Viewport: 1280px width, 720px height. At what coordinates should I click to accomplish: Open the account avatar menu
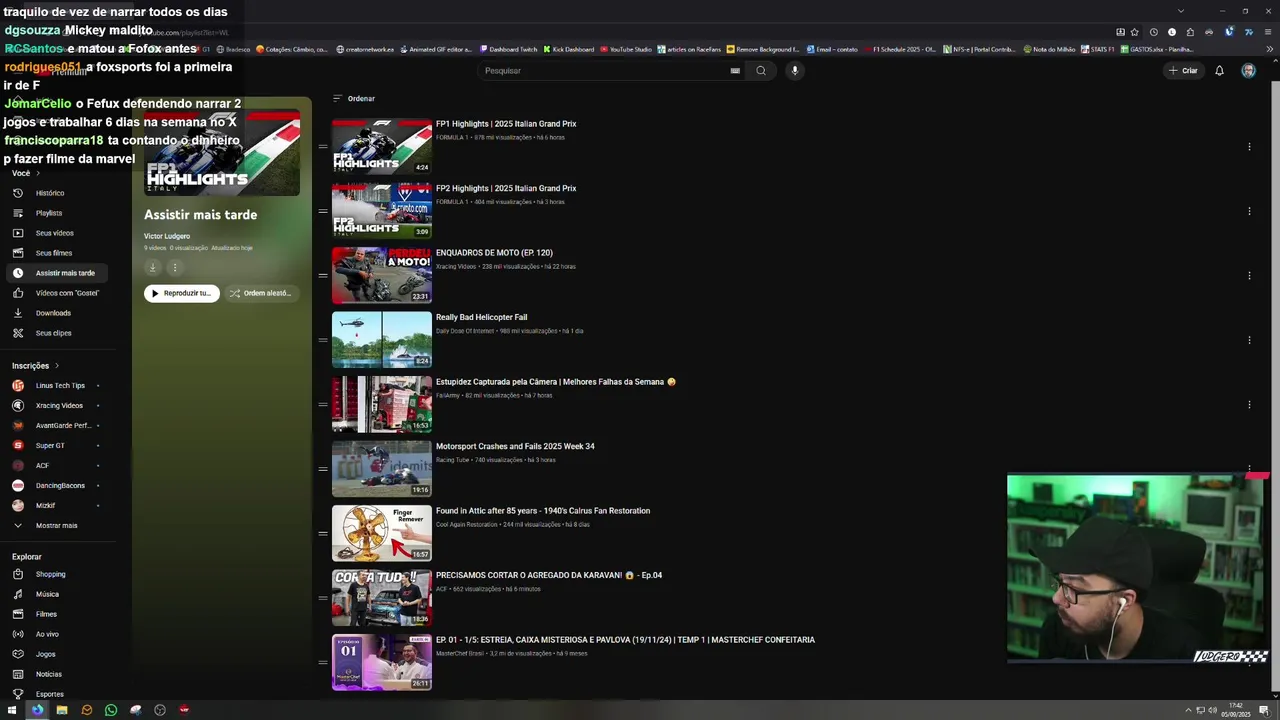[x=1248, y=71]
